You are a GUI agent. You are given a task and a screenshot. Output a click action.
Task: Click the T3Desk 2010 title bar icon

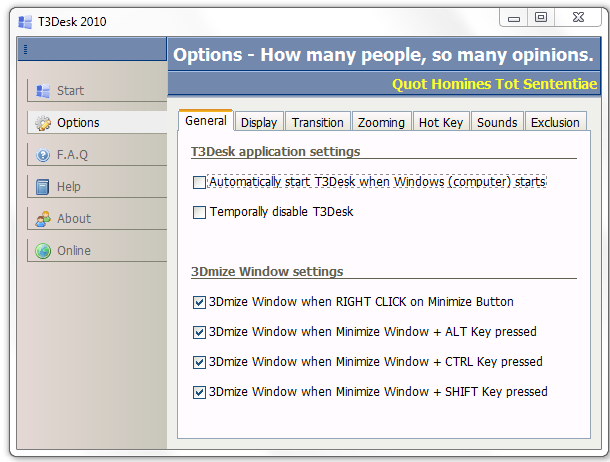coord(25,22)
